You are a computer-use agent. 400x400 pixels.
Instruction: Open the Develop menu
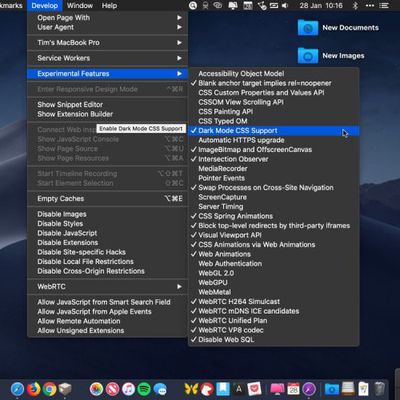pyautogui.click(x=44, y=6)
